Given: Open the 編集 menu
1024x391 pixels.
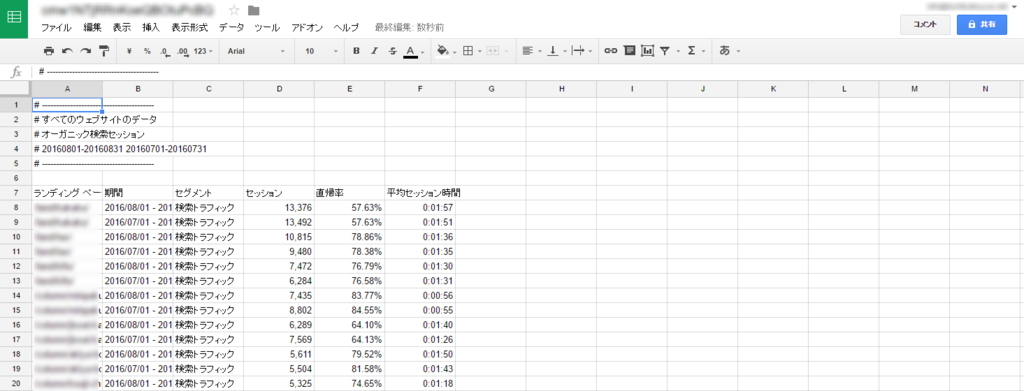Looking at the screenshot, I should pos(93,28).
